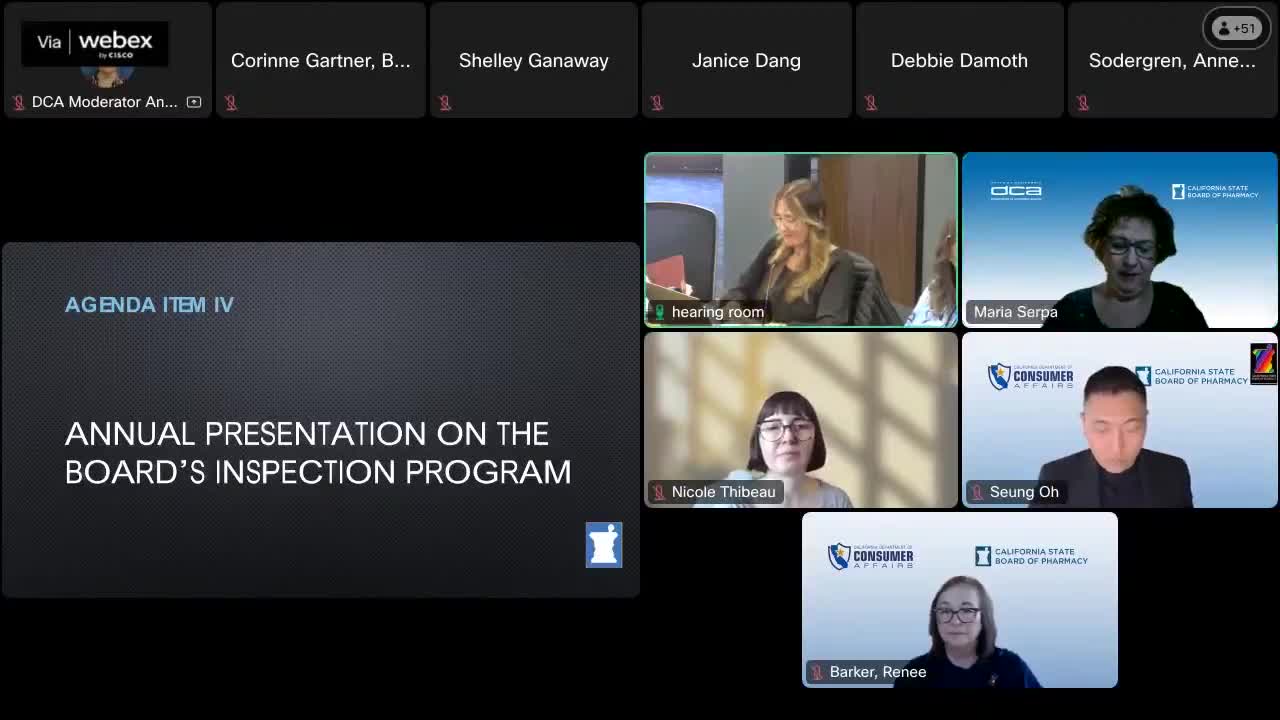
Task: Click DCA Moderator's muted microphone icon
Action: click(18, 102)
